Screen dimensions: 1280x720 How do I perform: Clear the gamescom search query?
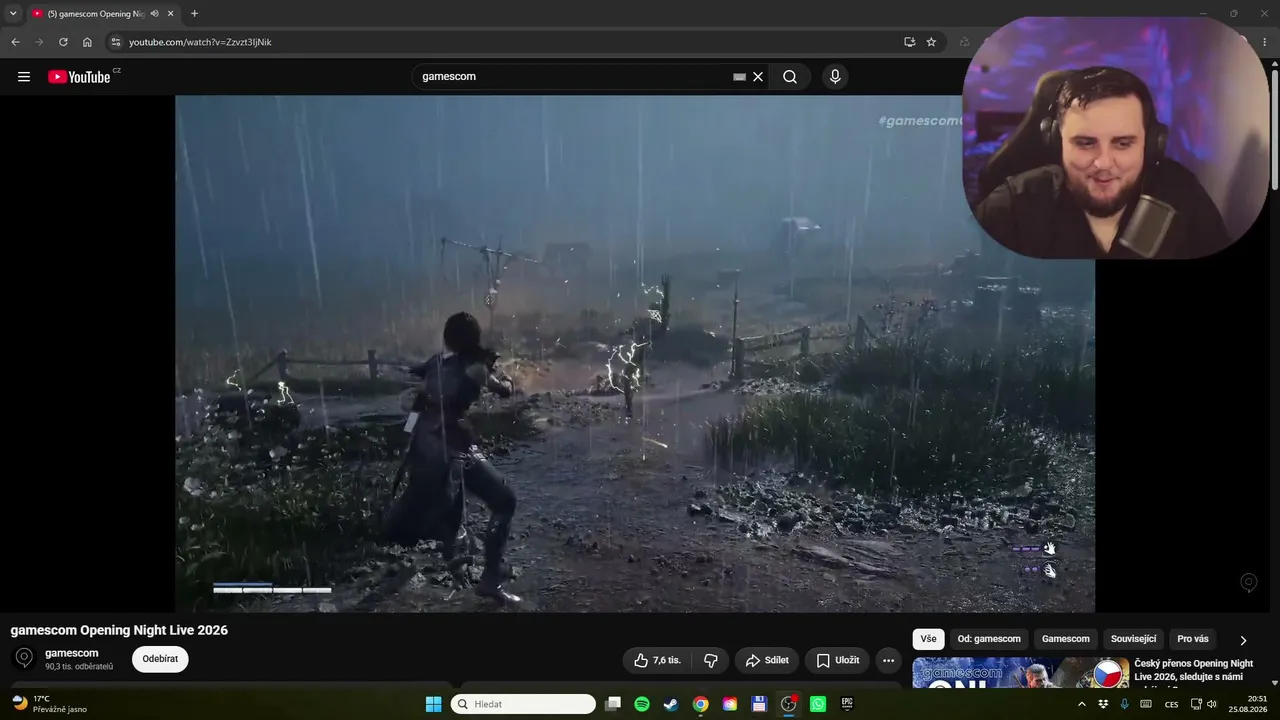(x=758, y=77)
